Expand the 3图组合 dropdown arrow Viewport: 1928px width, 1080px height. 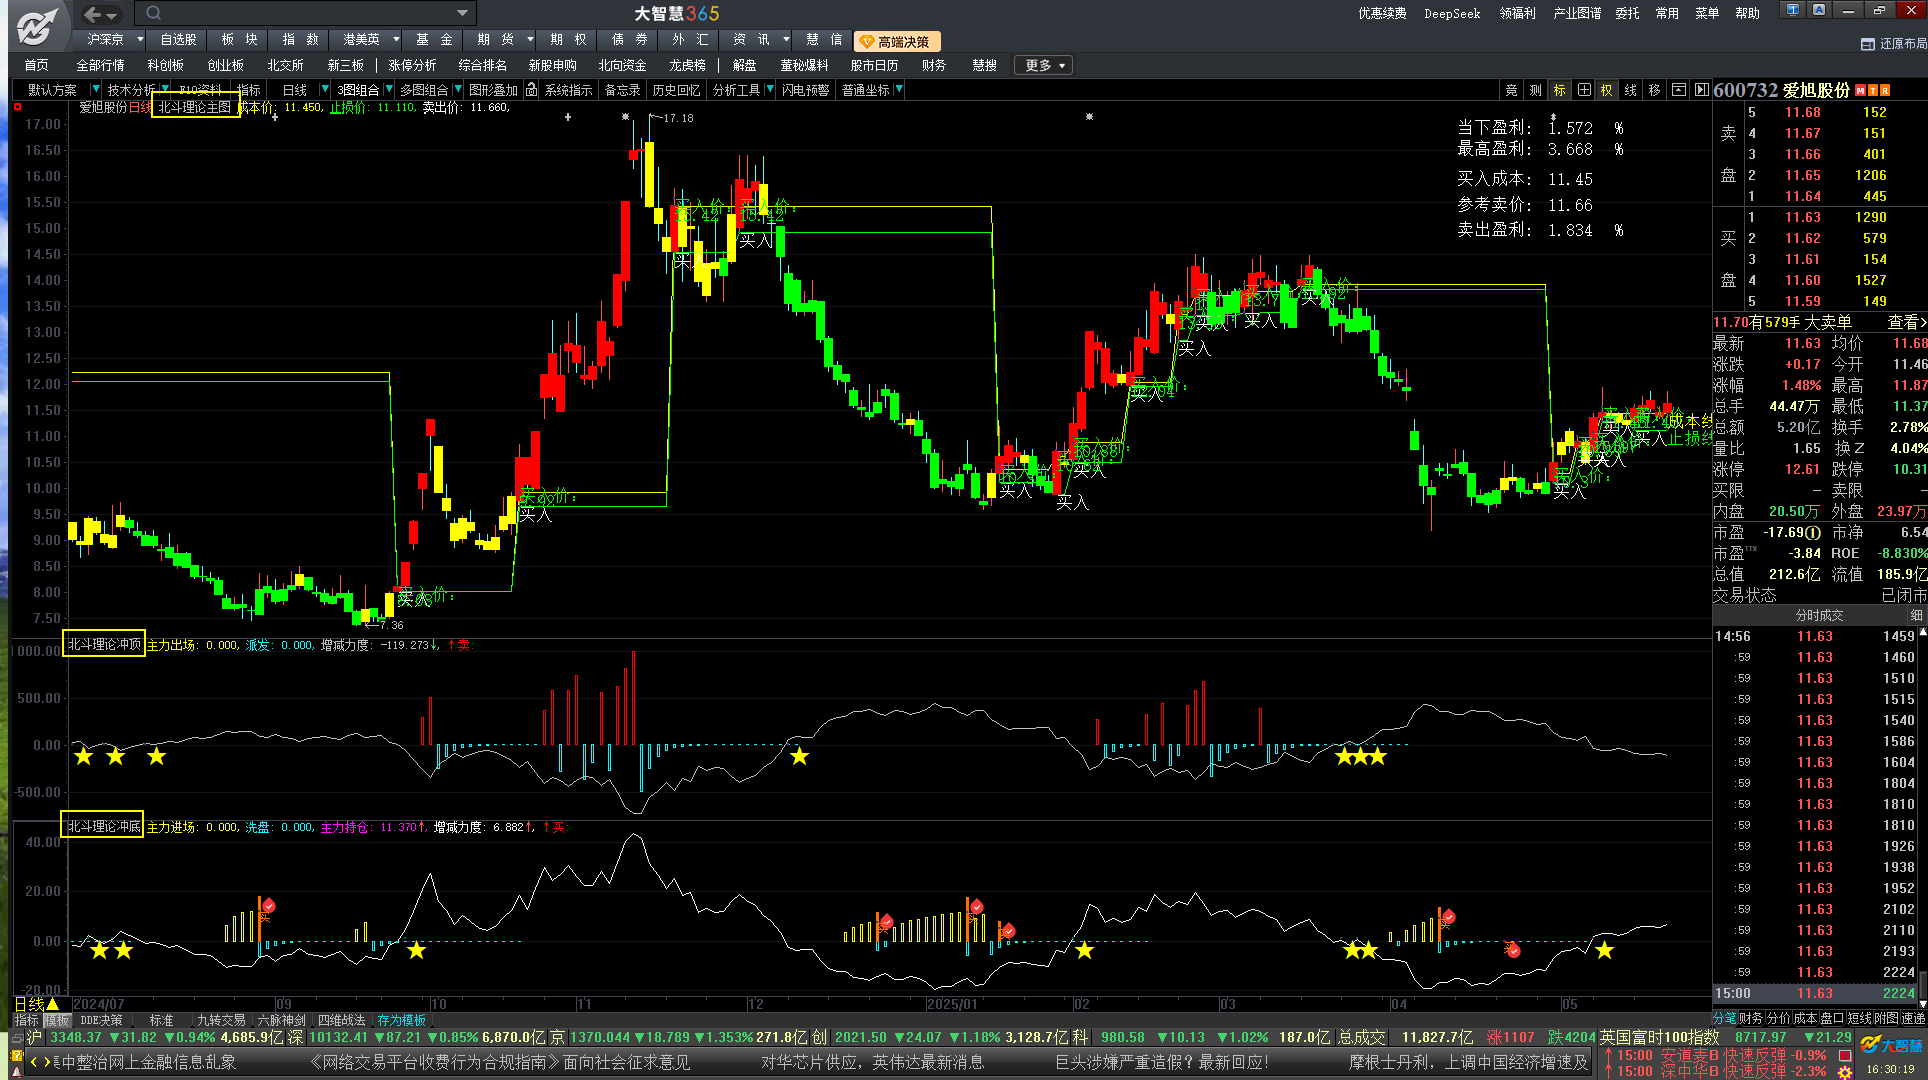point(389,90)
